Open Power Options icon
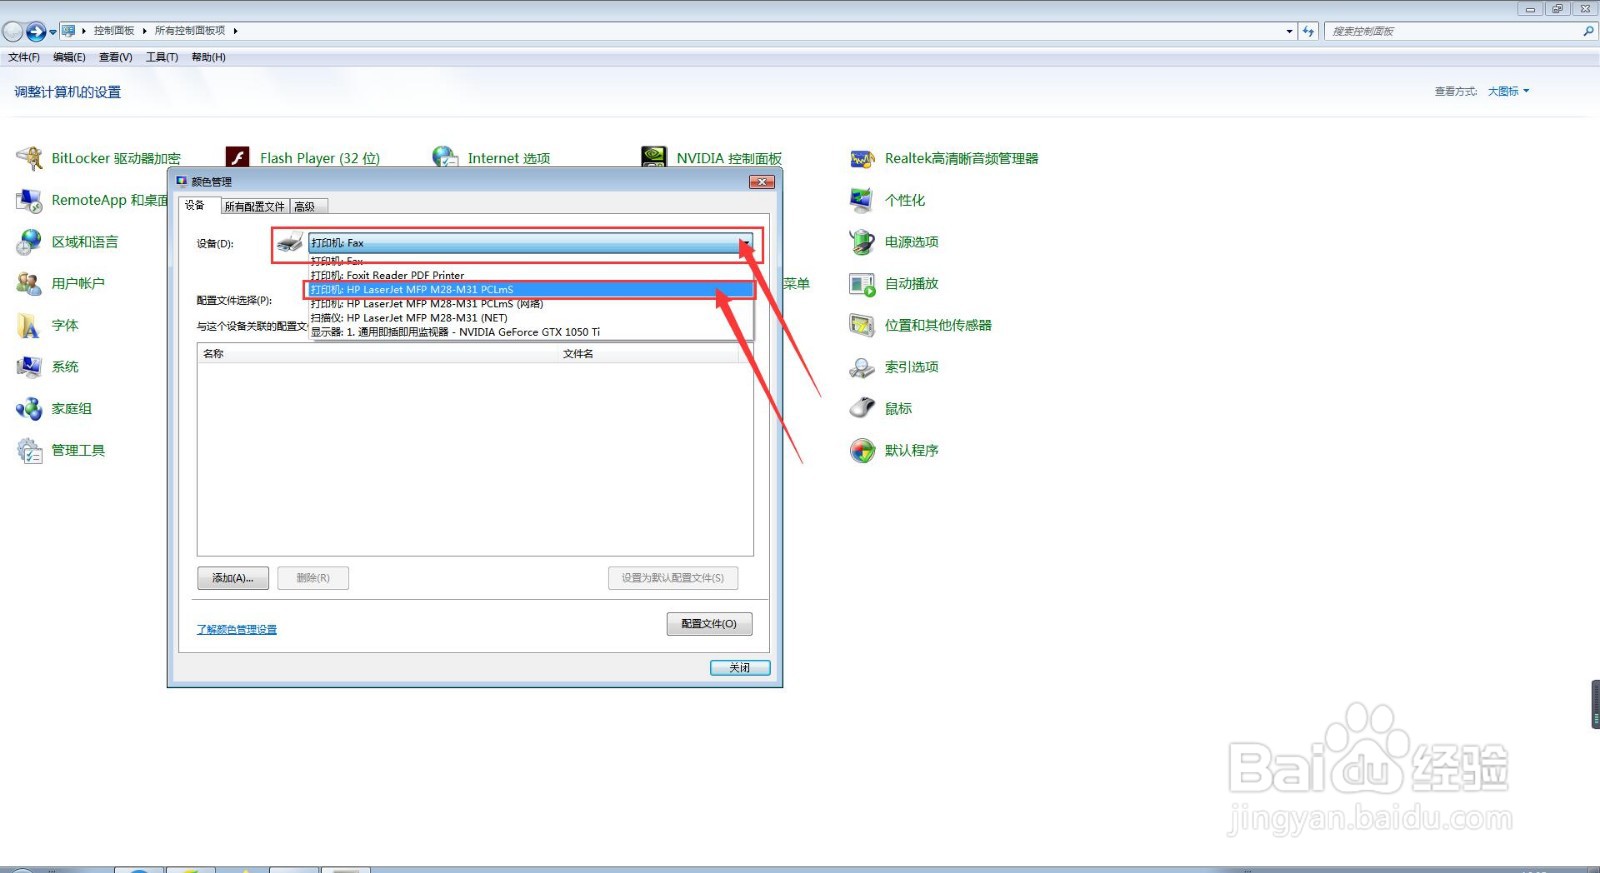 (x=862, y=242)
